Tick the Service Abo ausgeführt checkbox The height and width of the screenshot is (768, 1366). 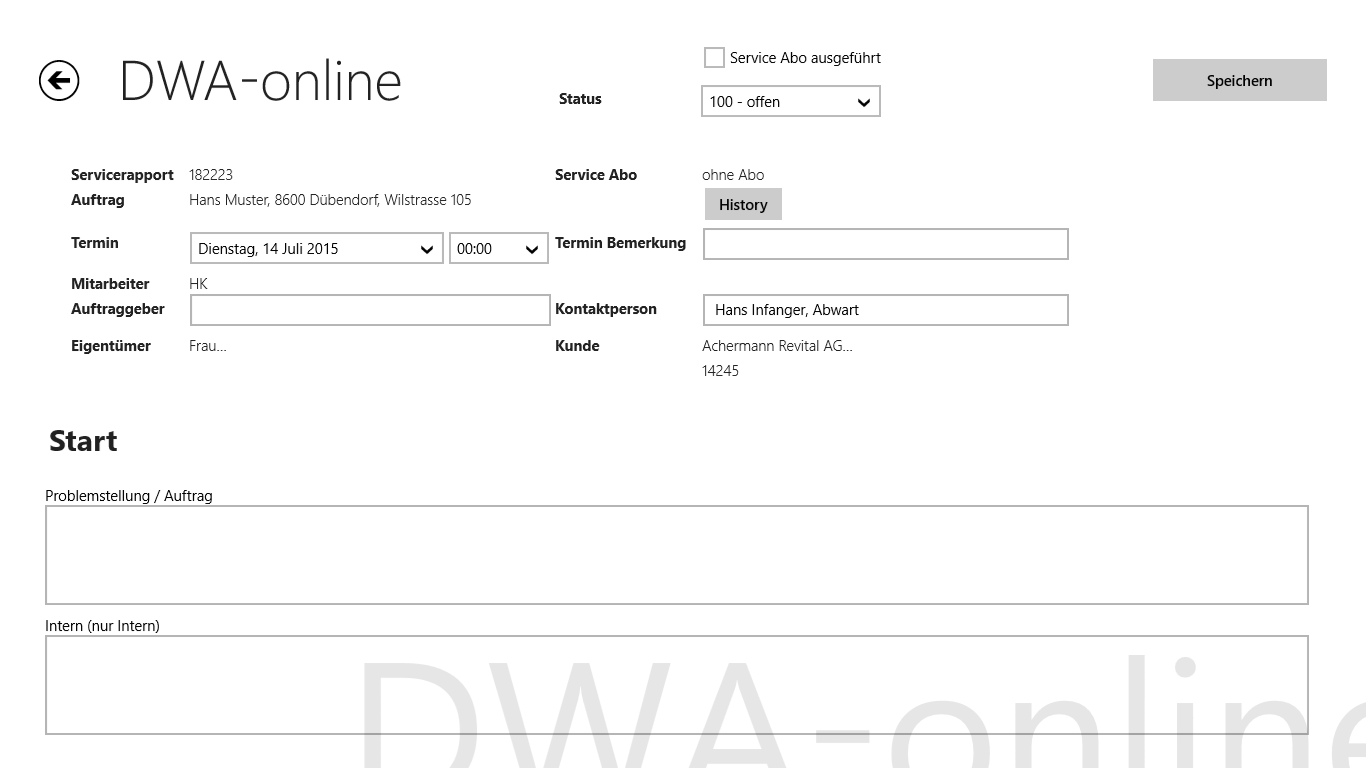714,58
